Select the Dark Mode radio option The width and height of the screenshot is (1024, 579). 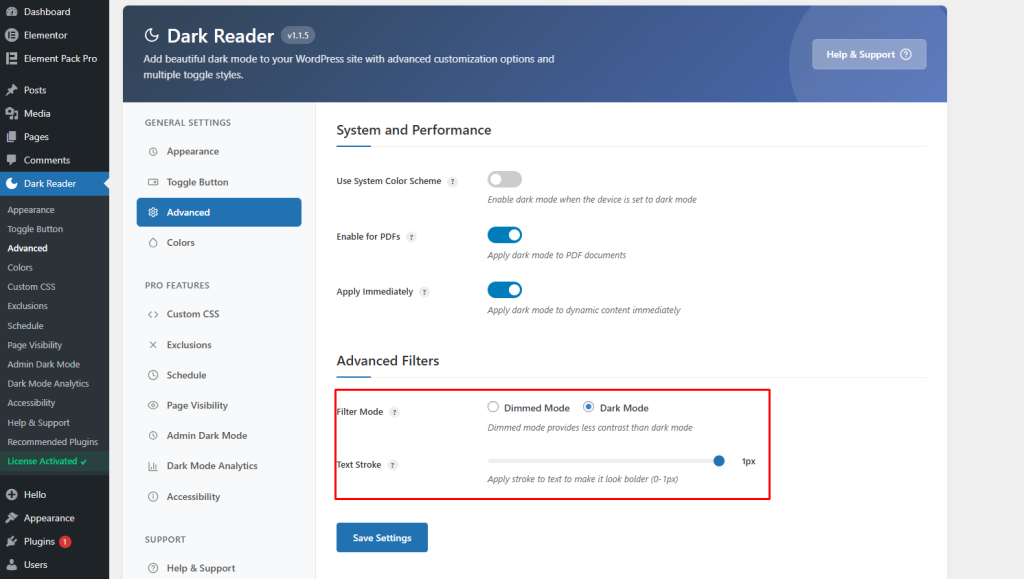pyautogui.click(x=588, y=407)
